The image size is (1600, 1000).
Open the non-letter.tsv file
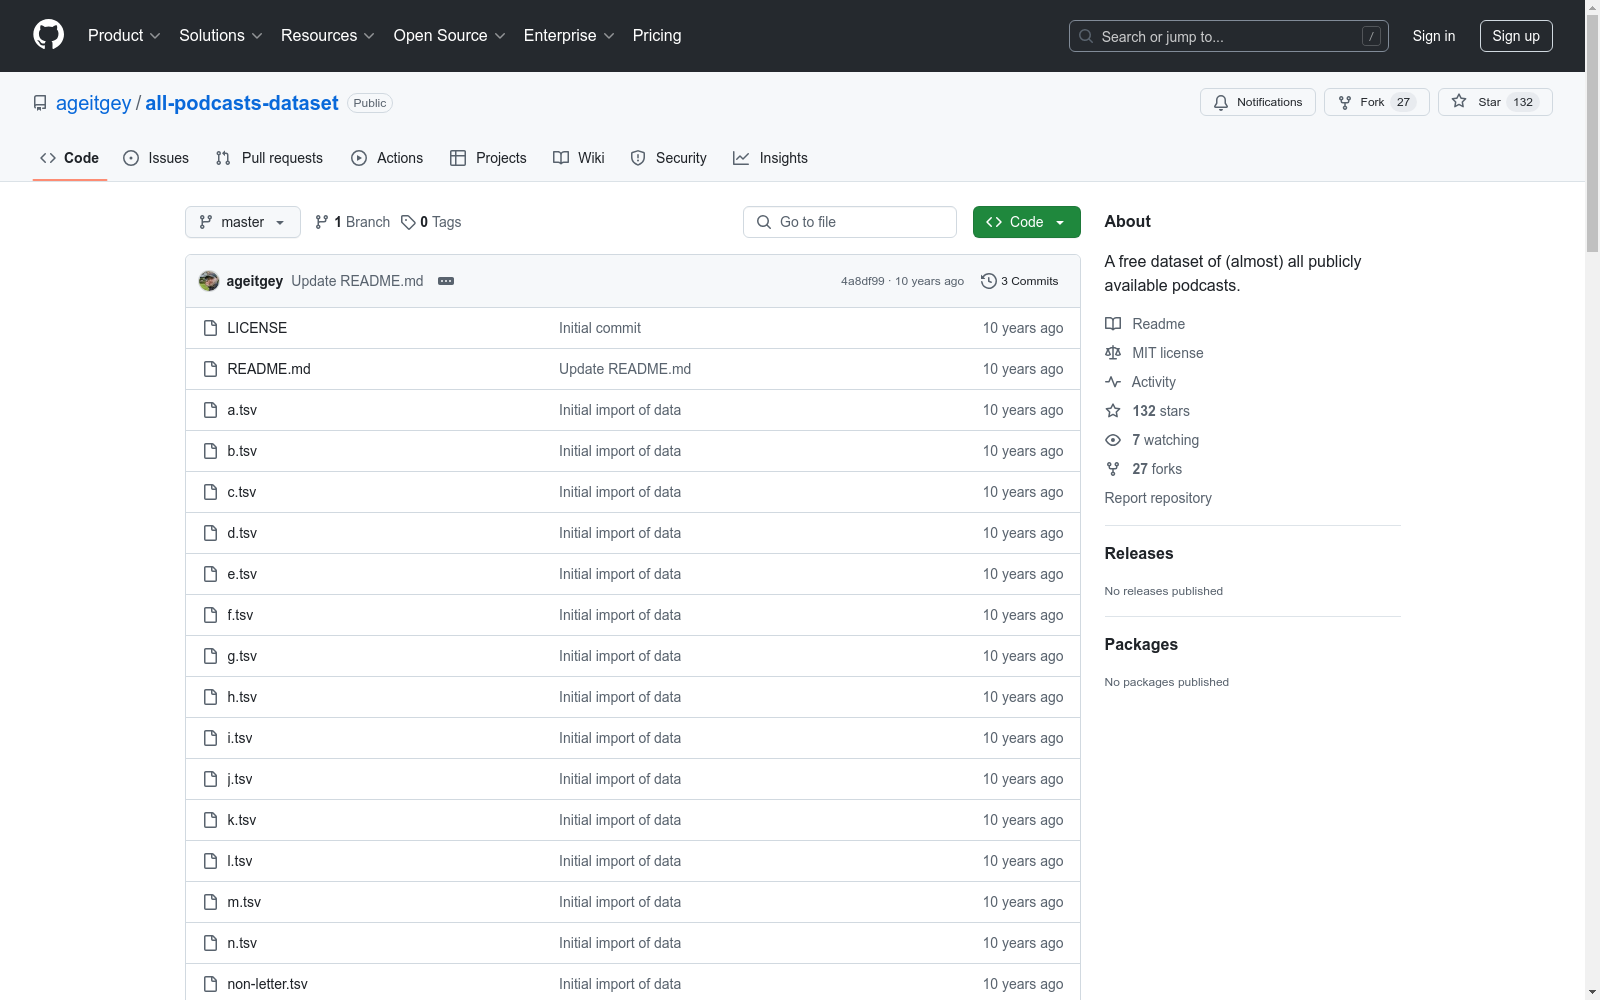[267, 984]
